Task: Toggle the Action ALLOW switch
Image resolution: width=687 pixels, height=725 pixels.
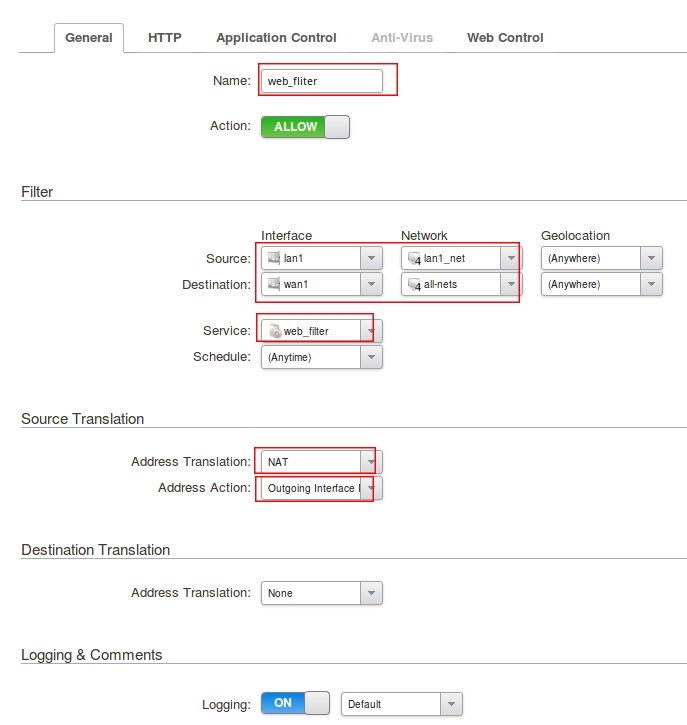Action: tap(305, 127)
